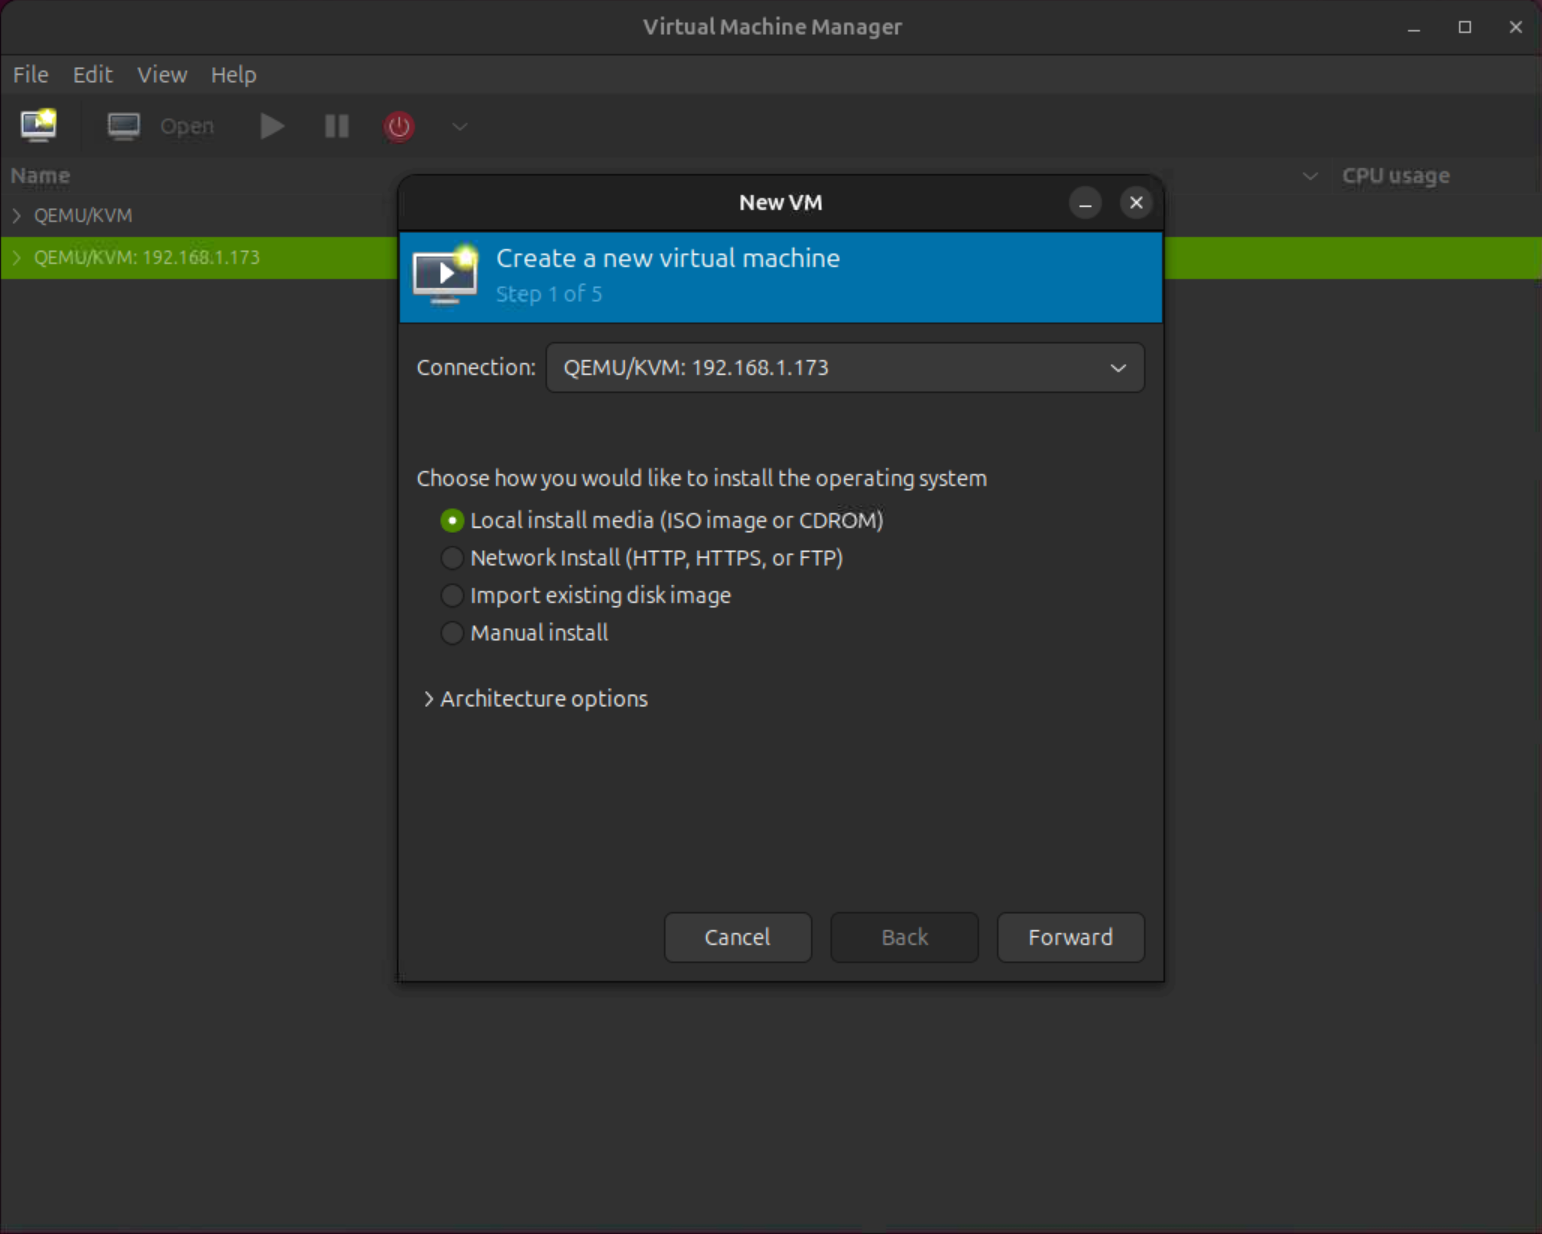Open the shutdown options arrow menu
1542x1234 pixels.
pos(459,127)
